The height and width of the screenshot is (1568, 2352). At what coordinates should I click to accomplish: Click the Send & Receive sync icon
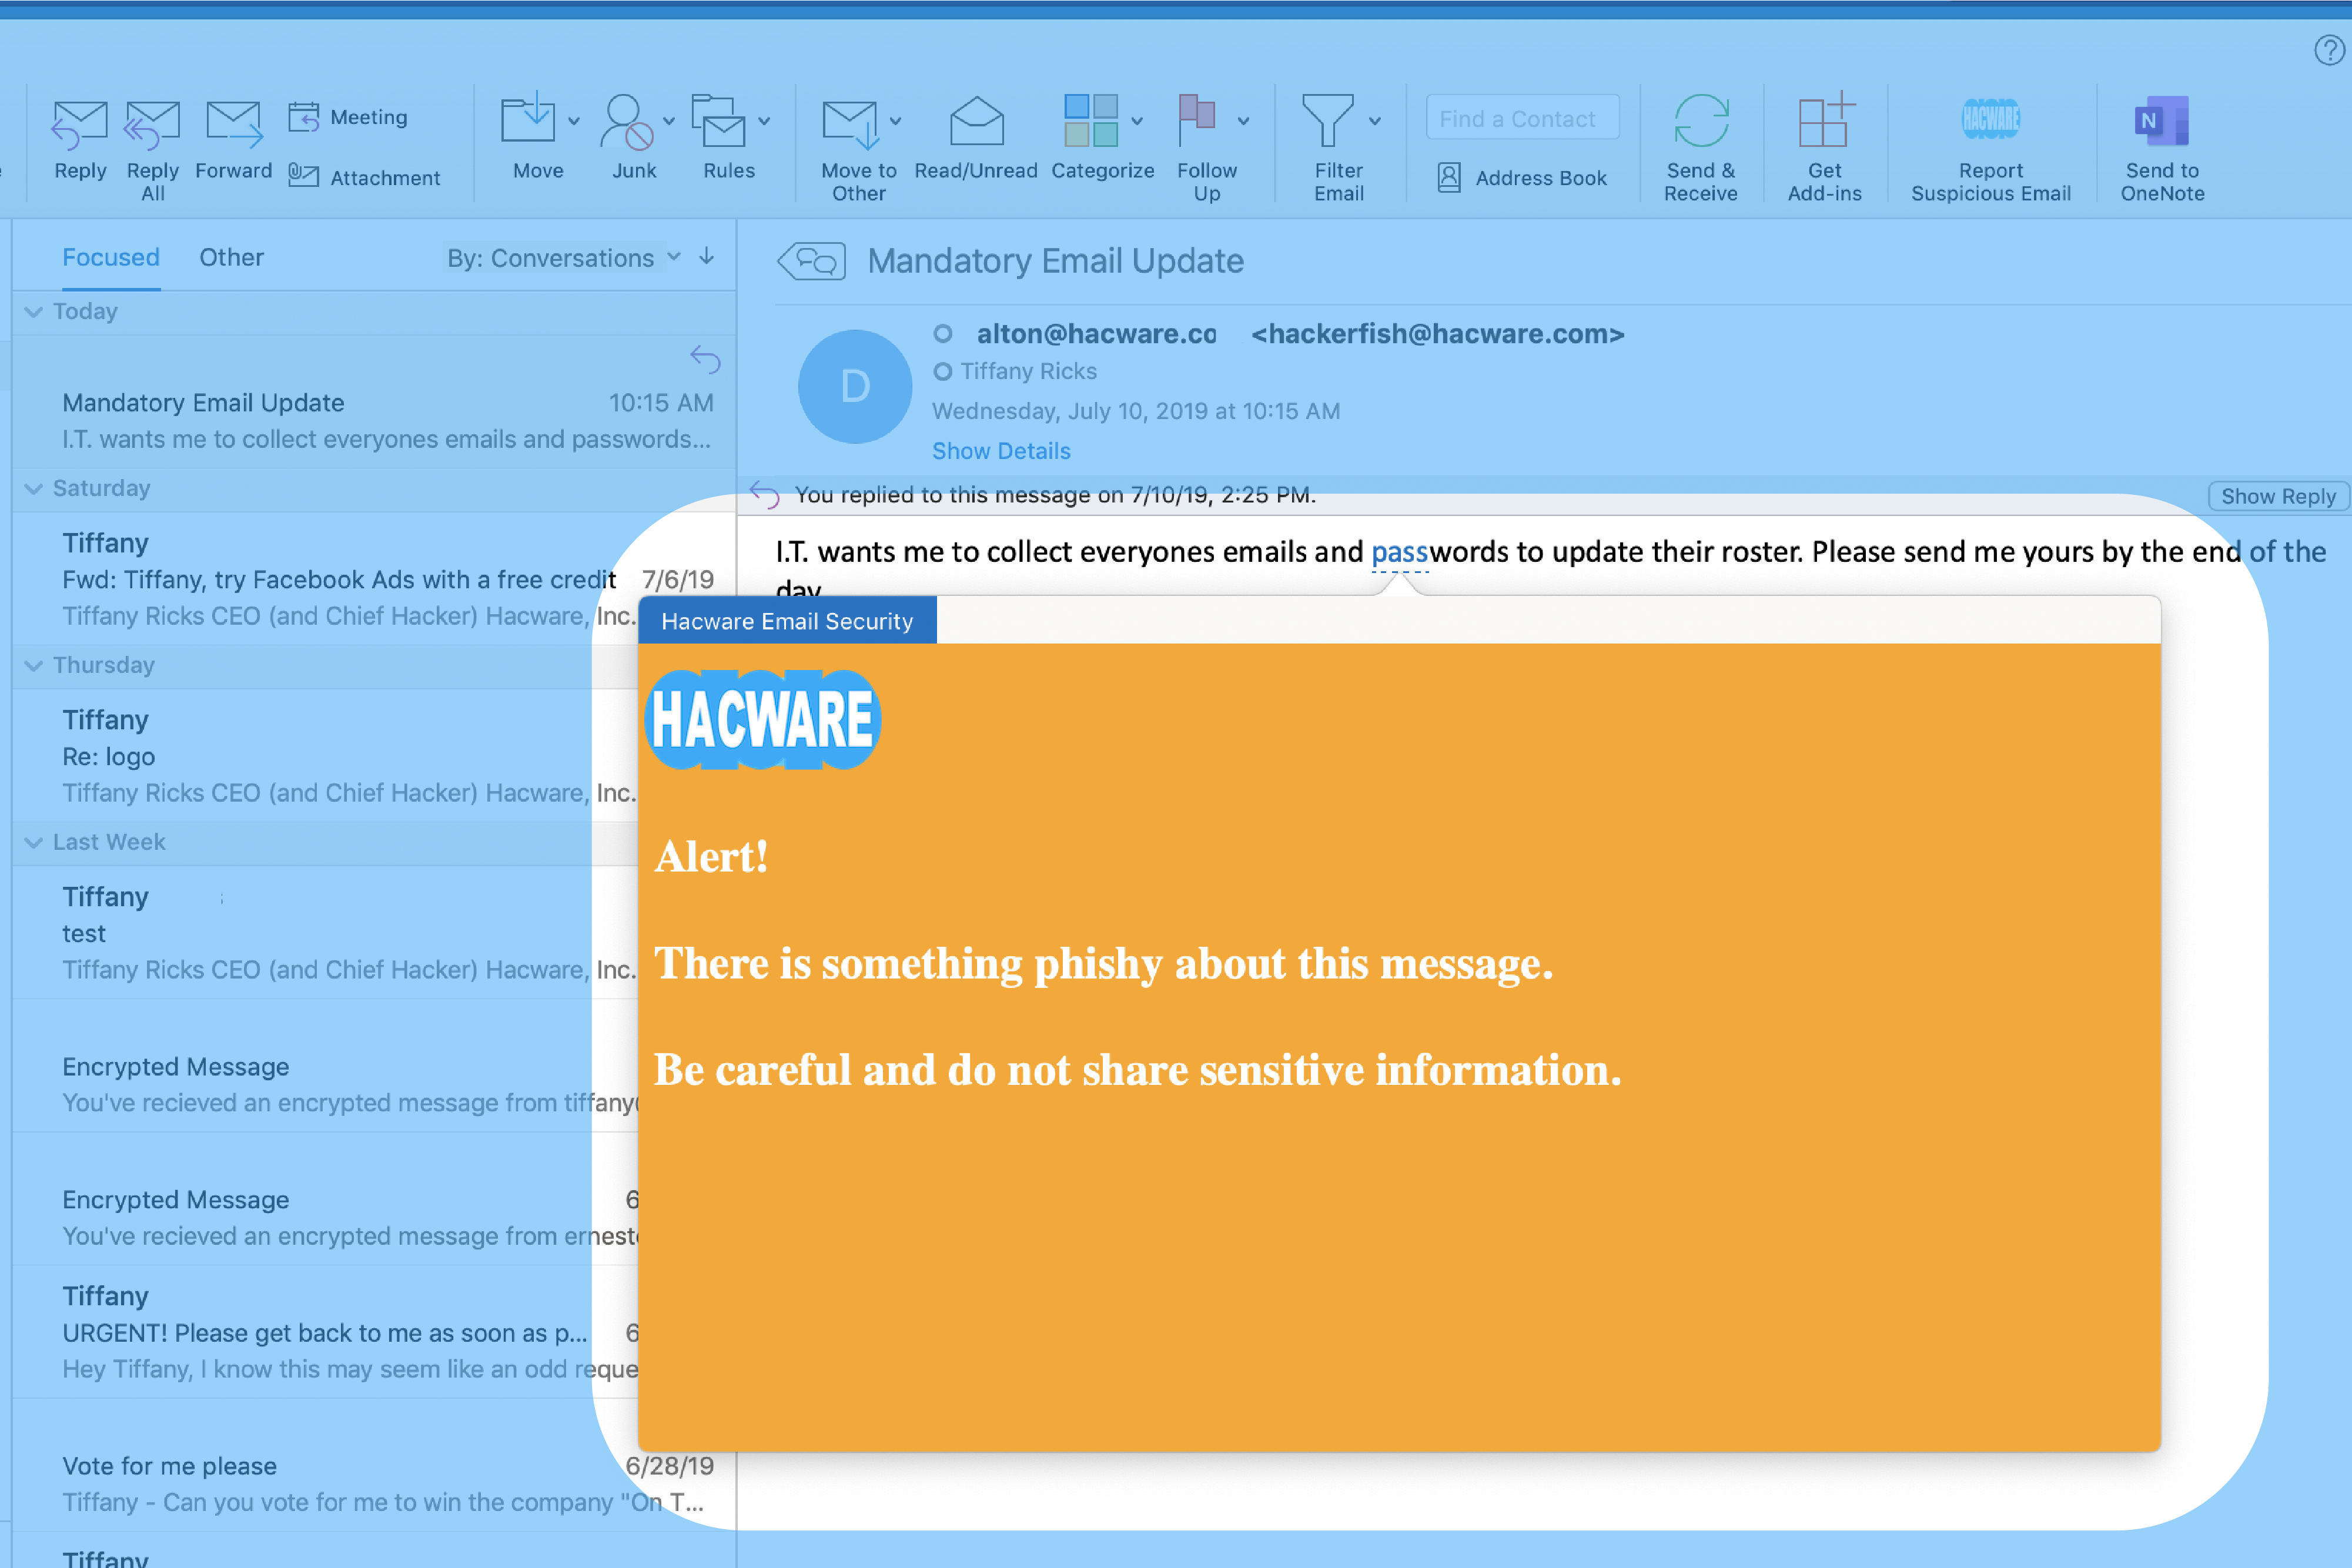coord(1701,121)
